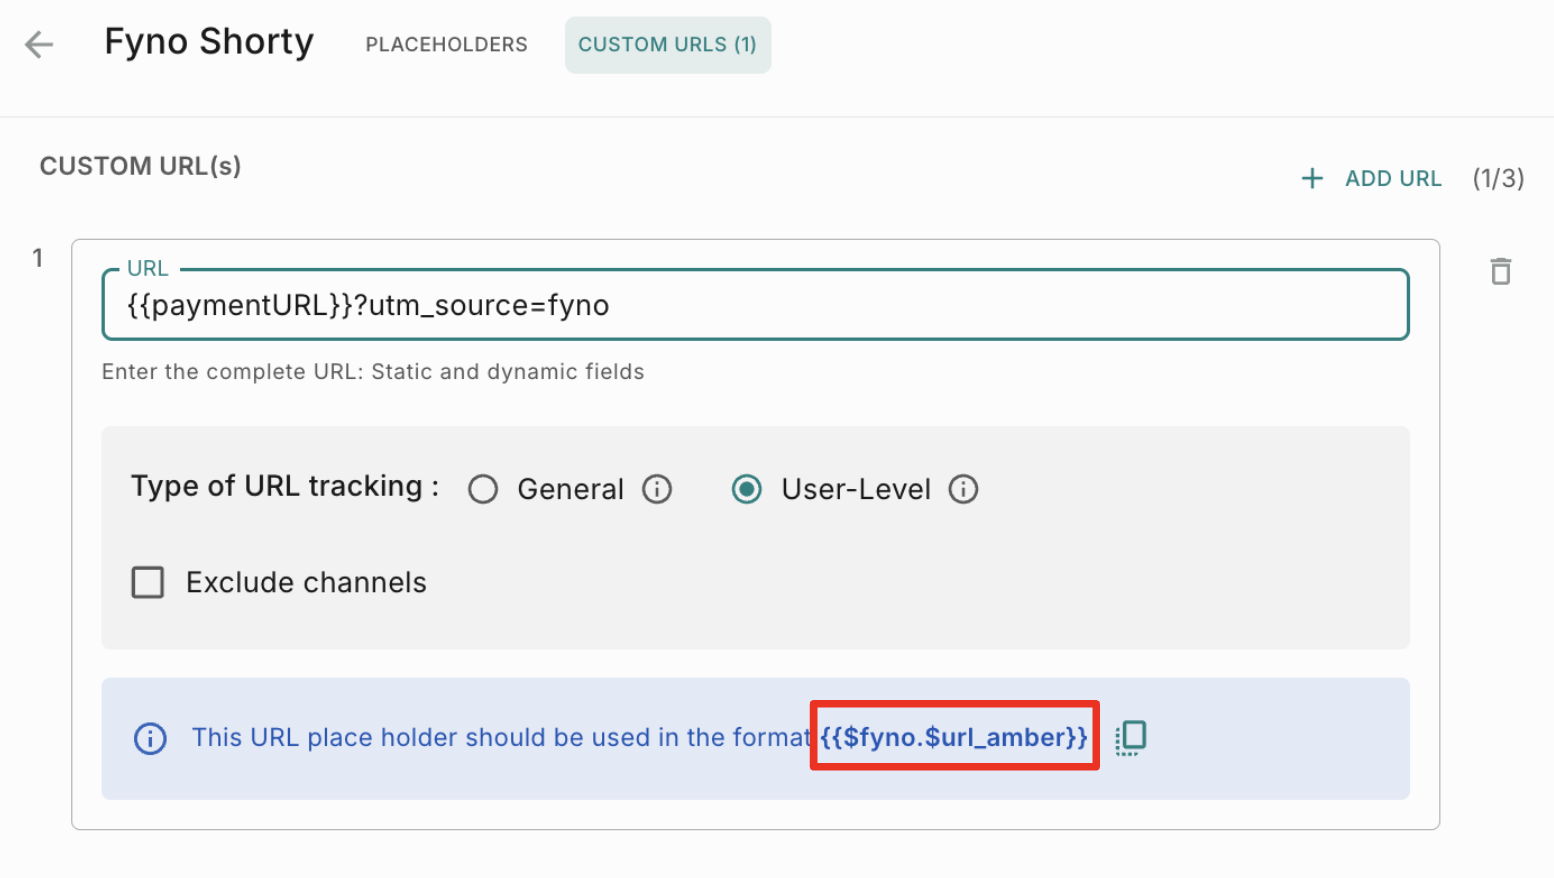Click the plus icon next to ADD URL
1554x878 pixels.
pyautogui.click(x=1312, y=179)
